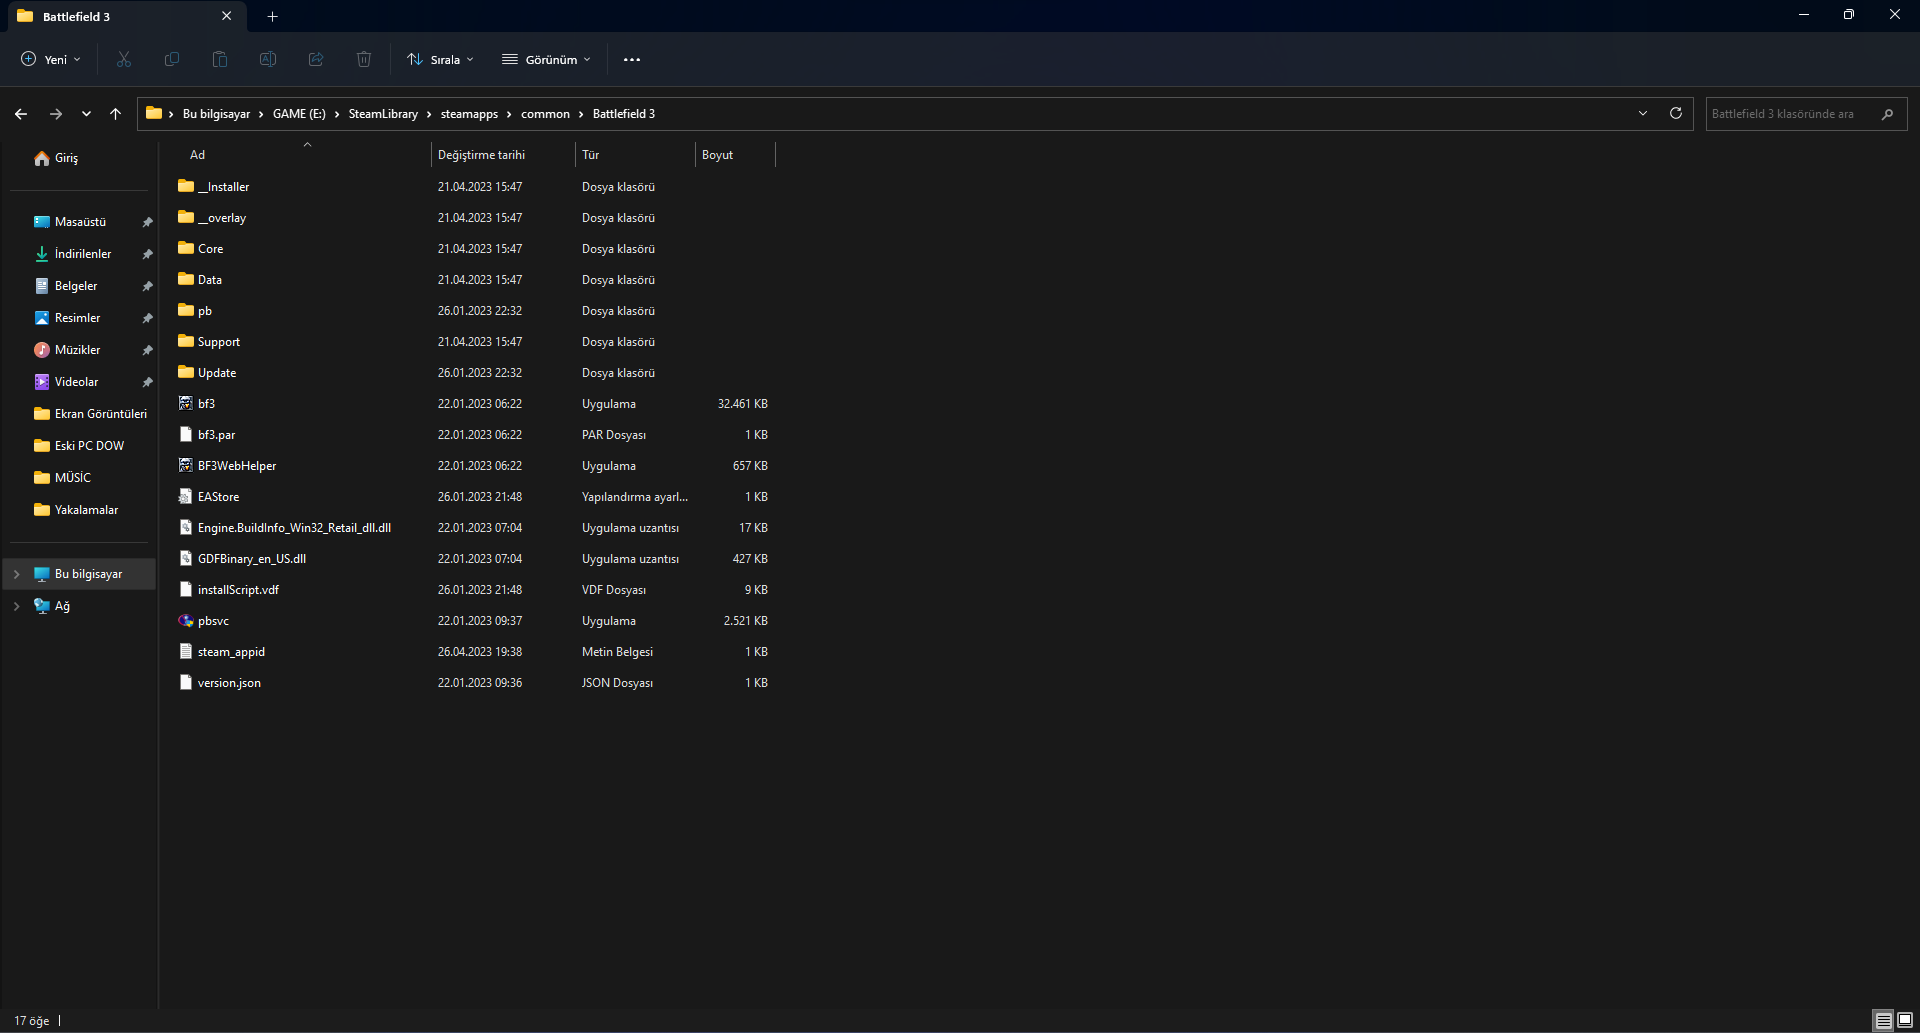Refresh the folder view
The width and height of the screenshot is (1920, 1033).
tap(1676, 113)
